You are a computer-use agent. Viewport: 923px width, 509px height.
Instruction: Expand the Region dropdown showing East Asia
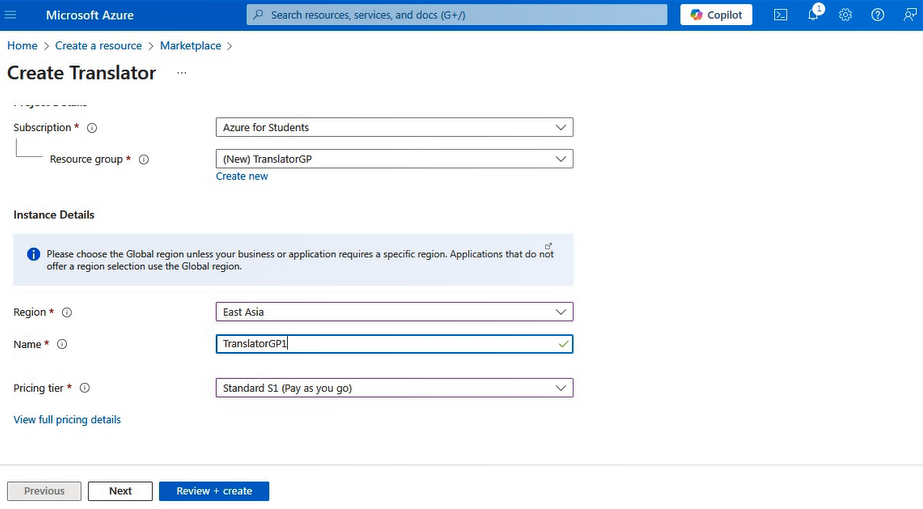tap(394, 312)
